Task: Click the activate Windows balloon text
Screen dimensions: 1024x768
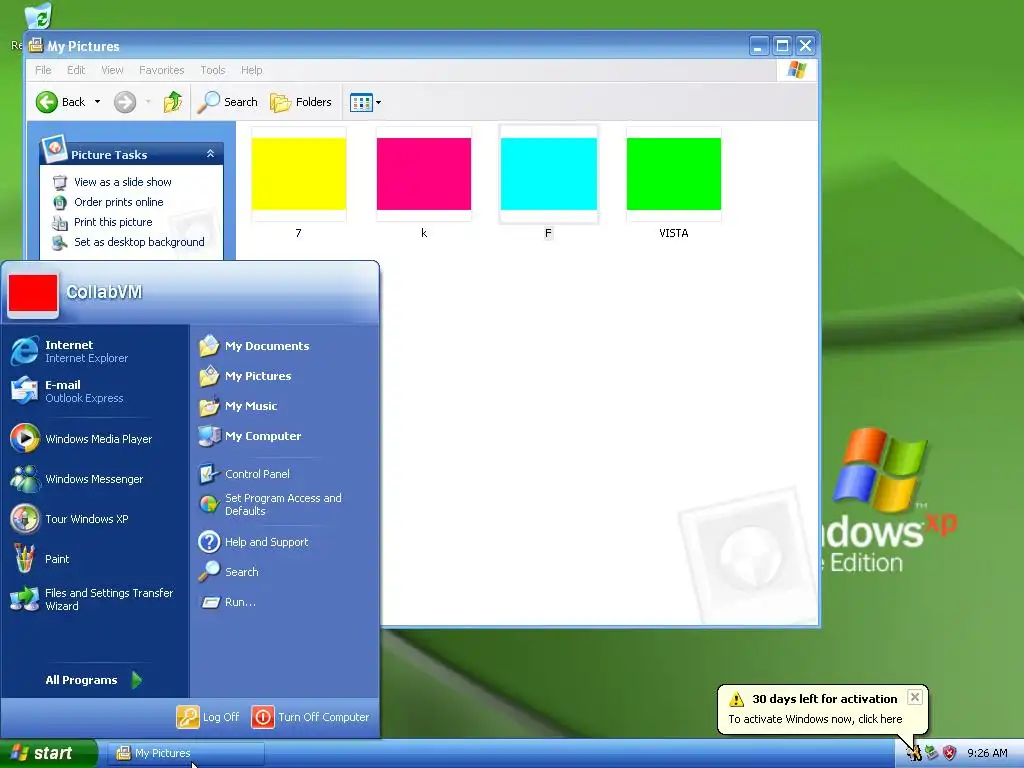Action: coord(815,719)
